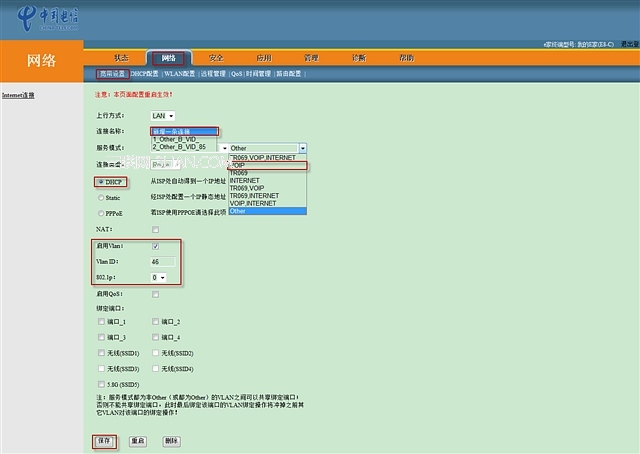
Task: Select the 远程管理 submenu
Action: pos(213,74)
